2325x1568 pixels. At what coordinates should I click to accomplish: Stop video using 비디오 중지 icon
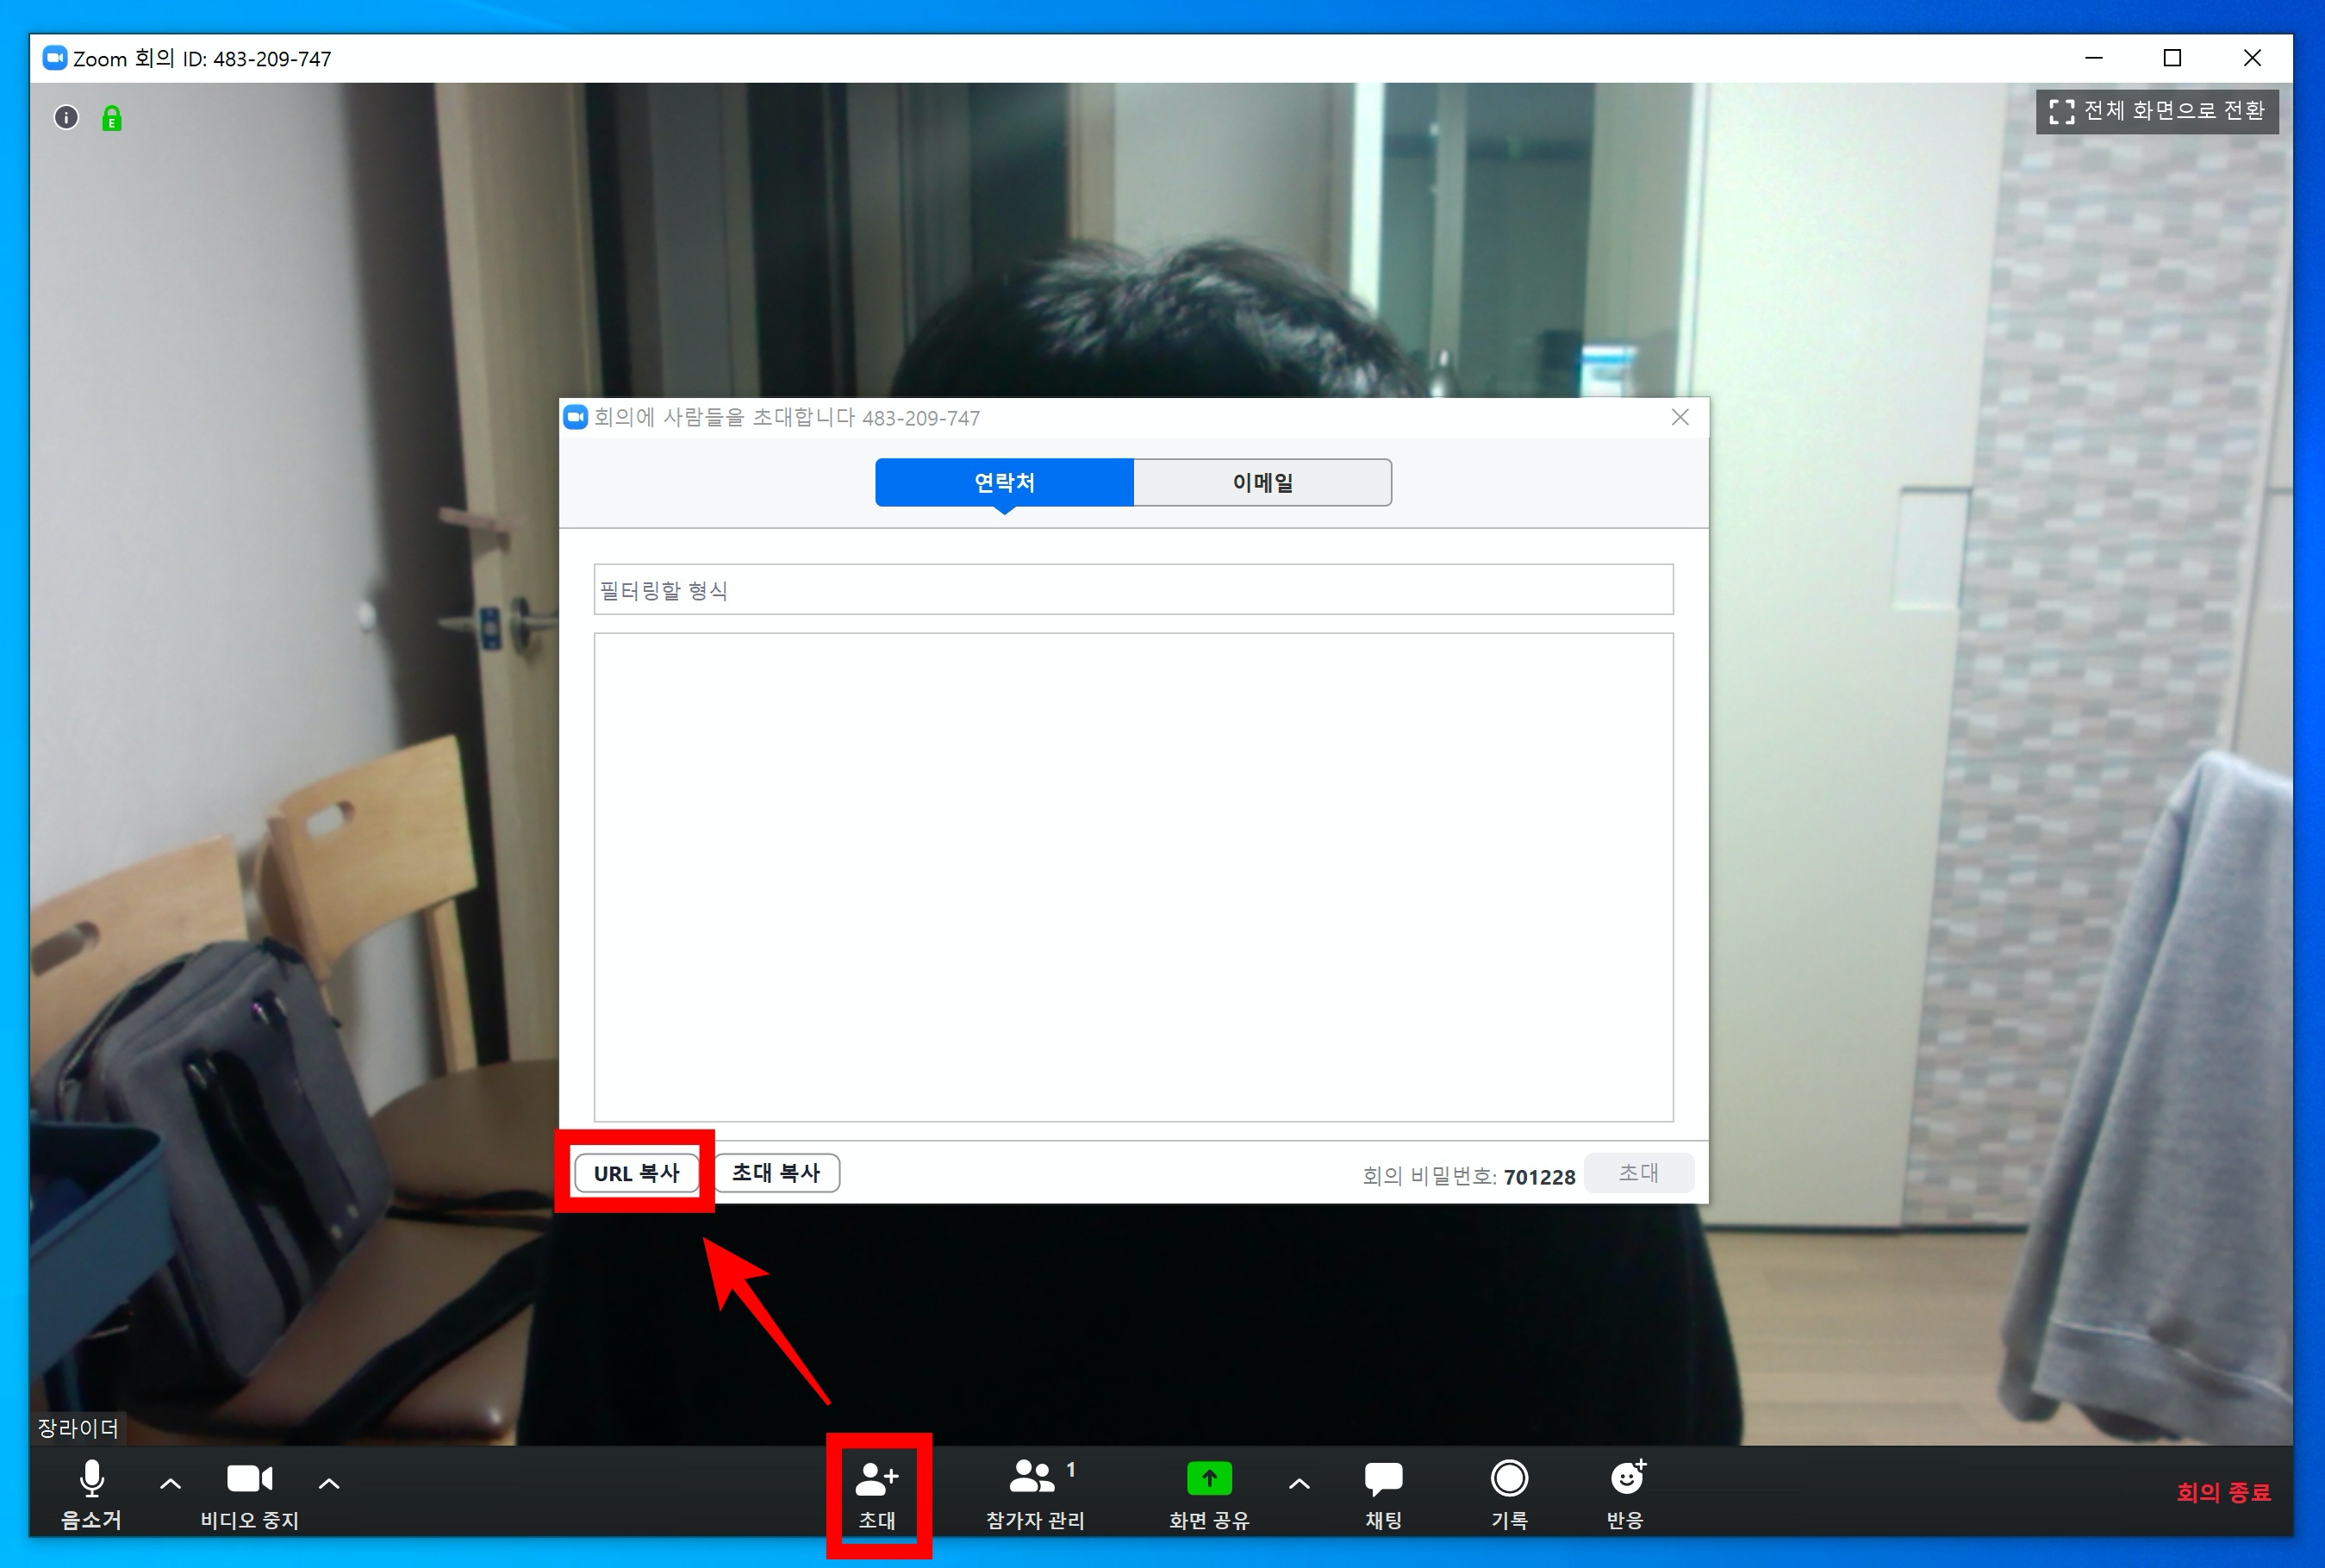pos(249,1480)
